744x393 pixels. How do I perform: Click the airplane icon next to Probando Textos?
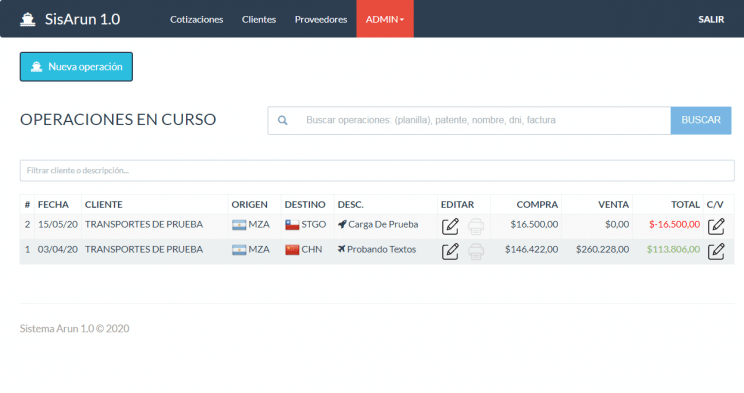342,249
